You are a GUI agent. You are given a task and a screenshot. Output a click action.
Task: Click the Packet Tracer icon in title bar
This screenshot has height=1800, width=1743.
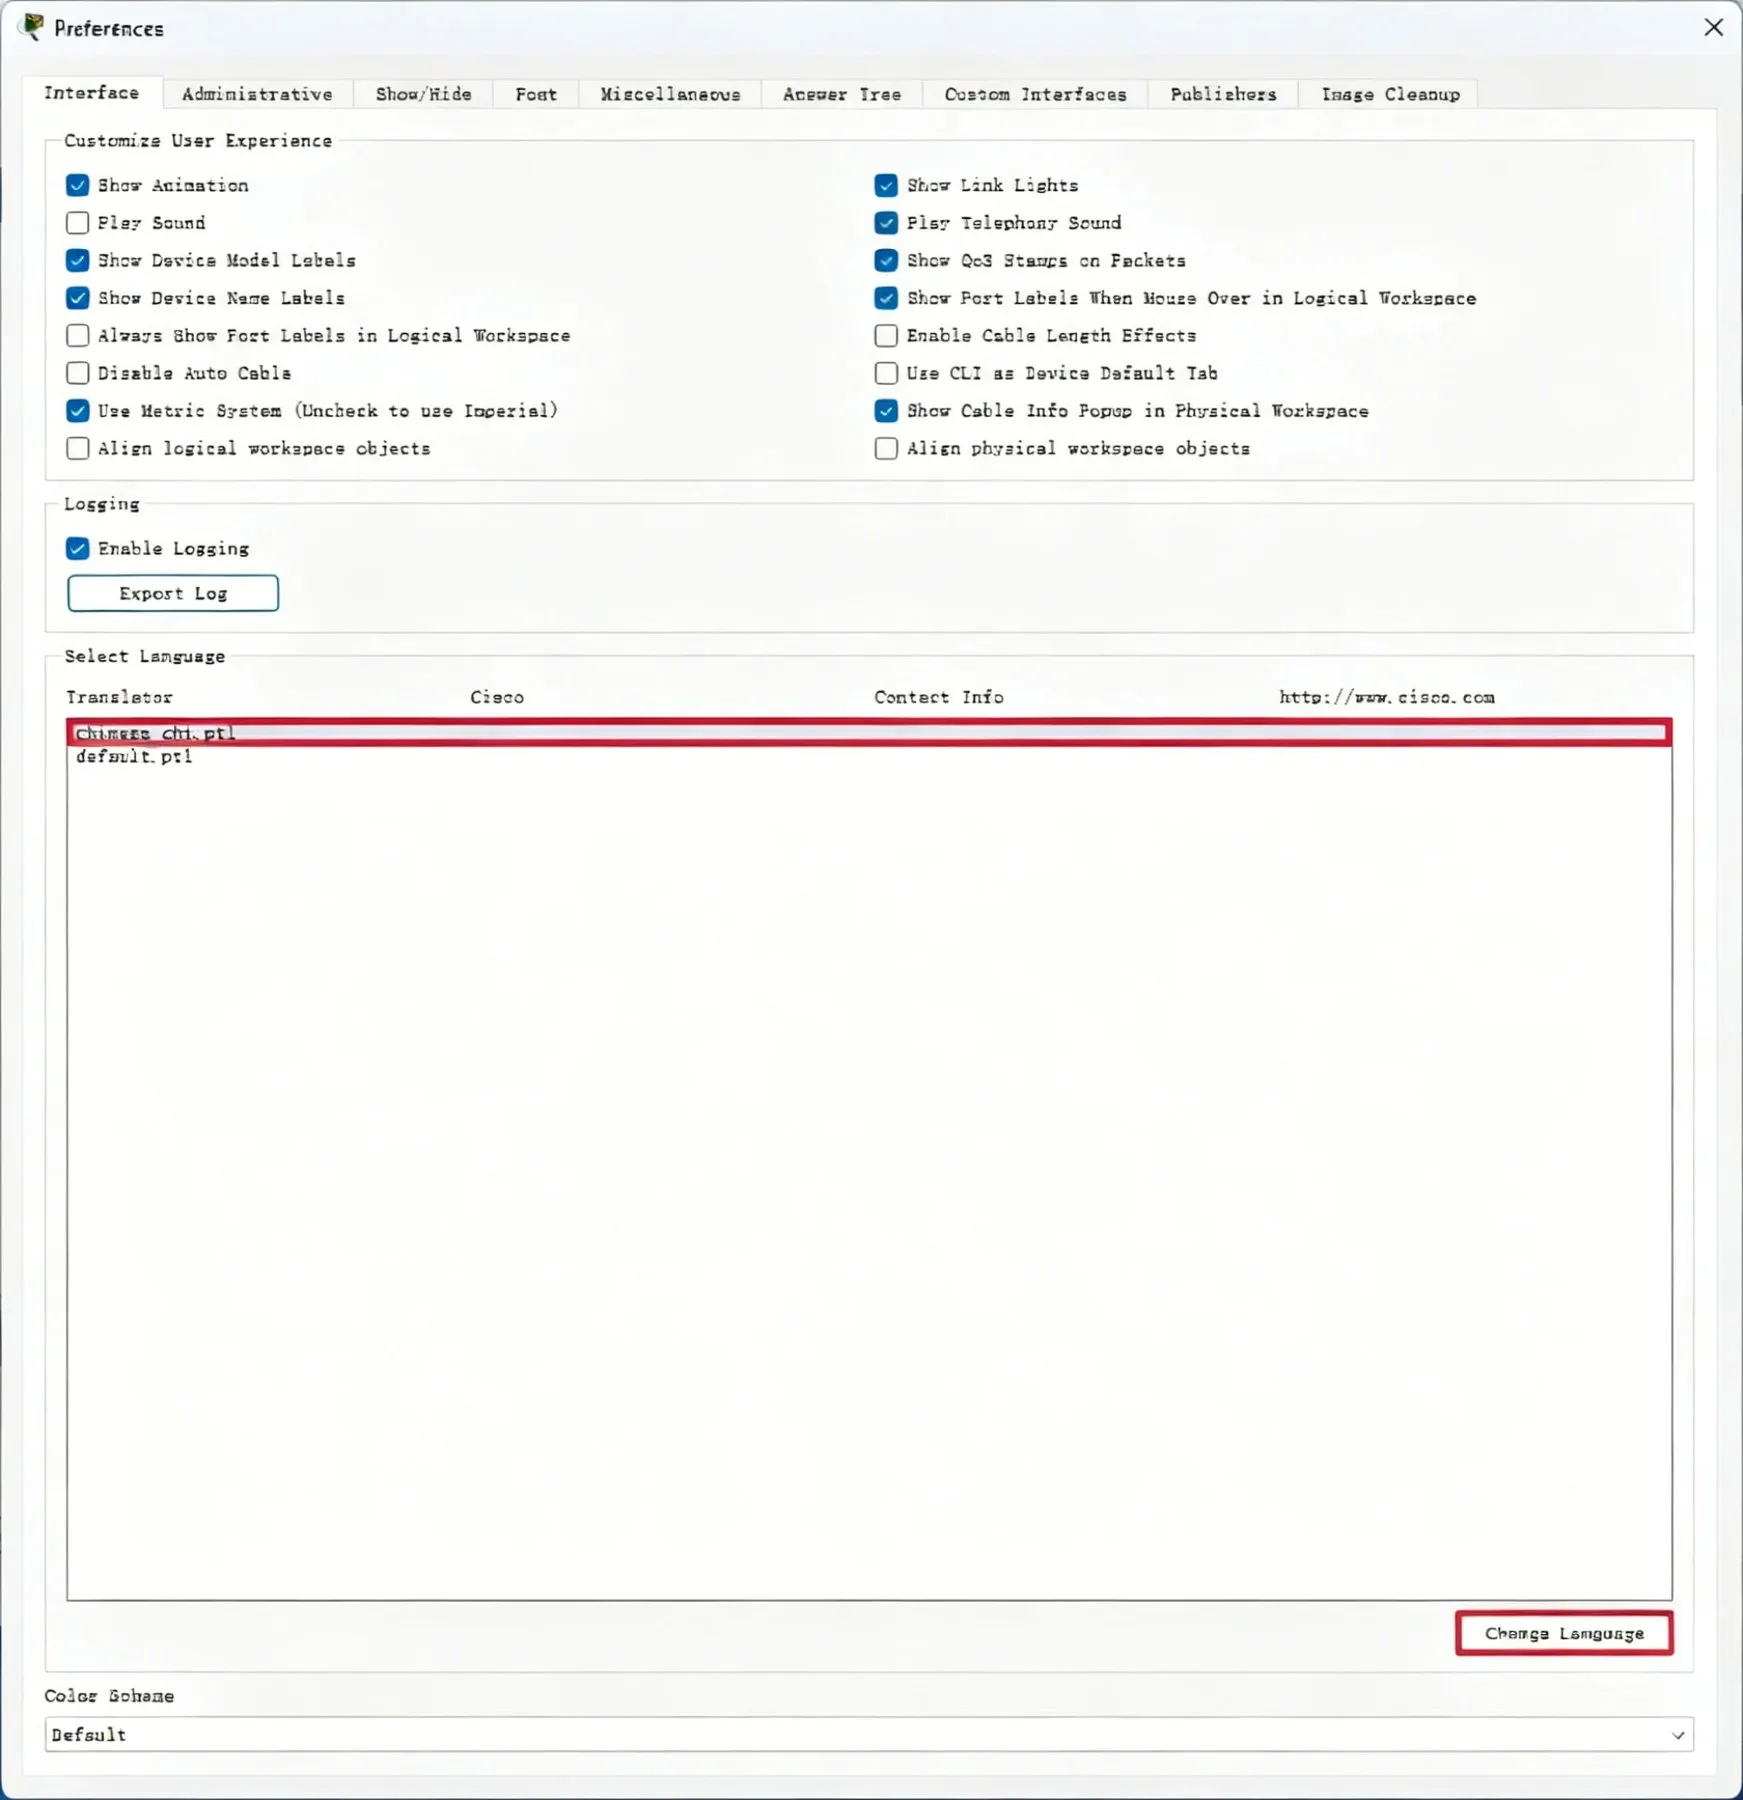click(32, 27)
